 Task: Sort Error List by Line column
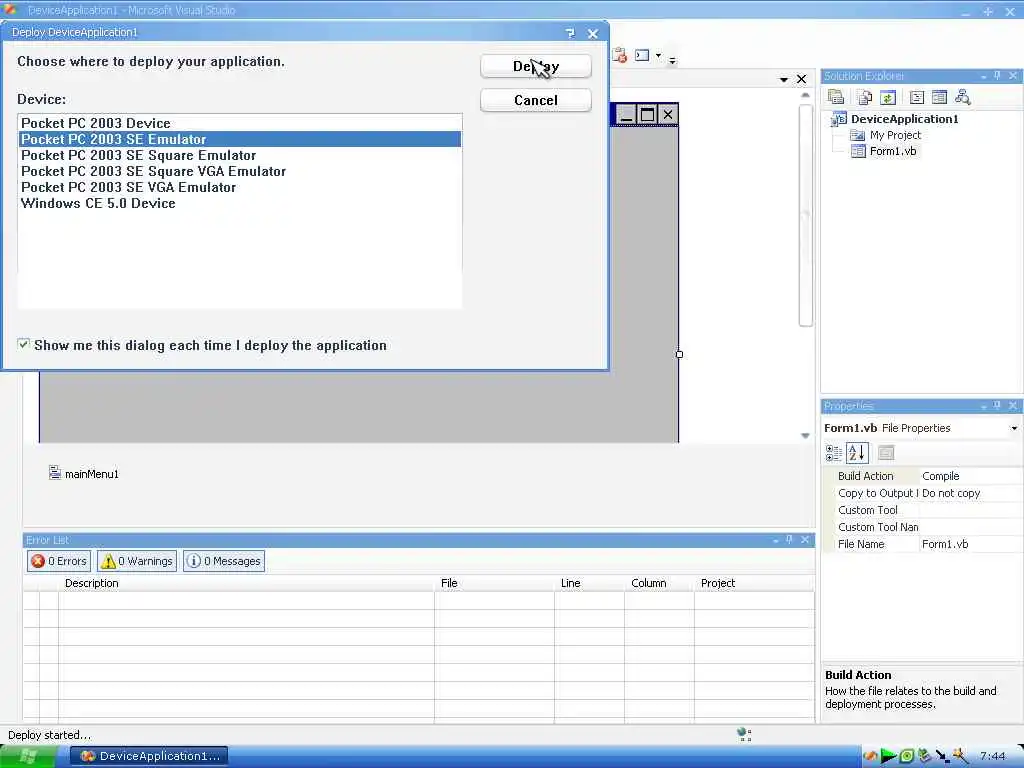pos(589,583)
